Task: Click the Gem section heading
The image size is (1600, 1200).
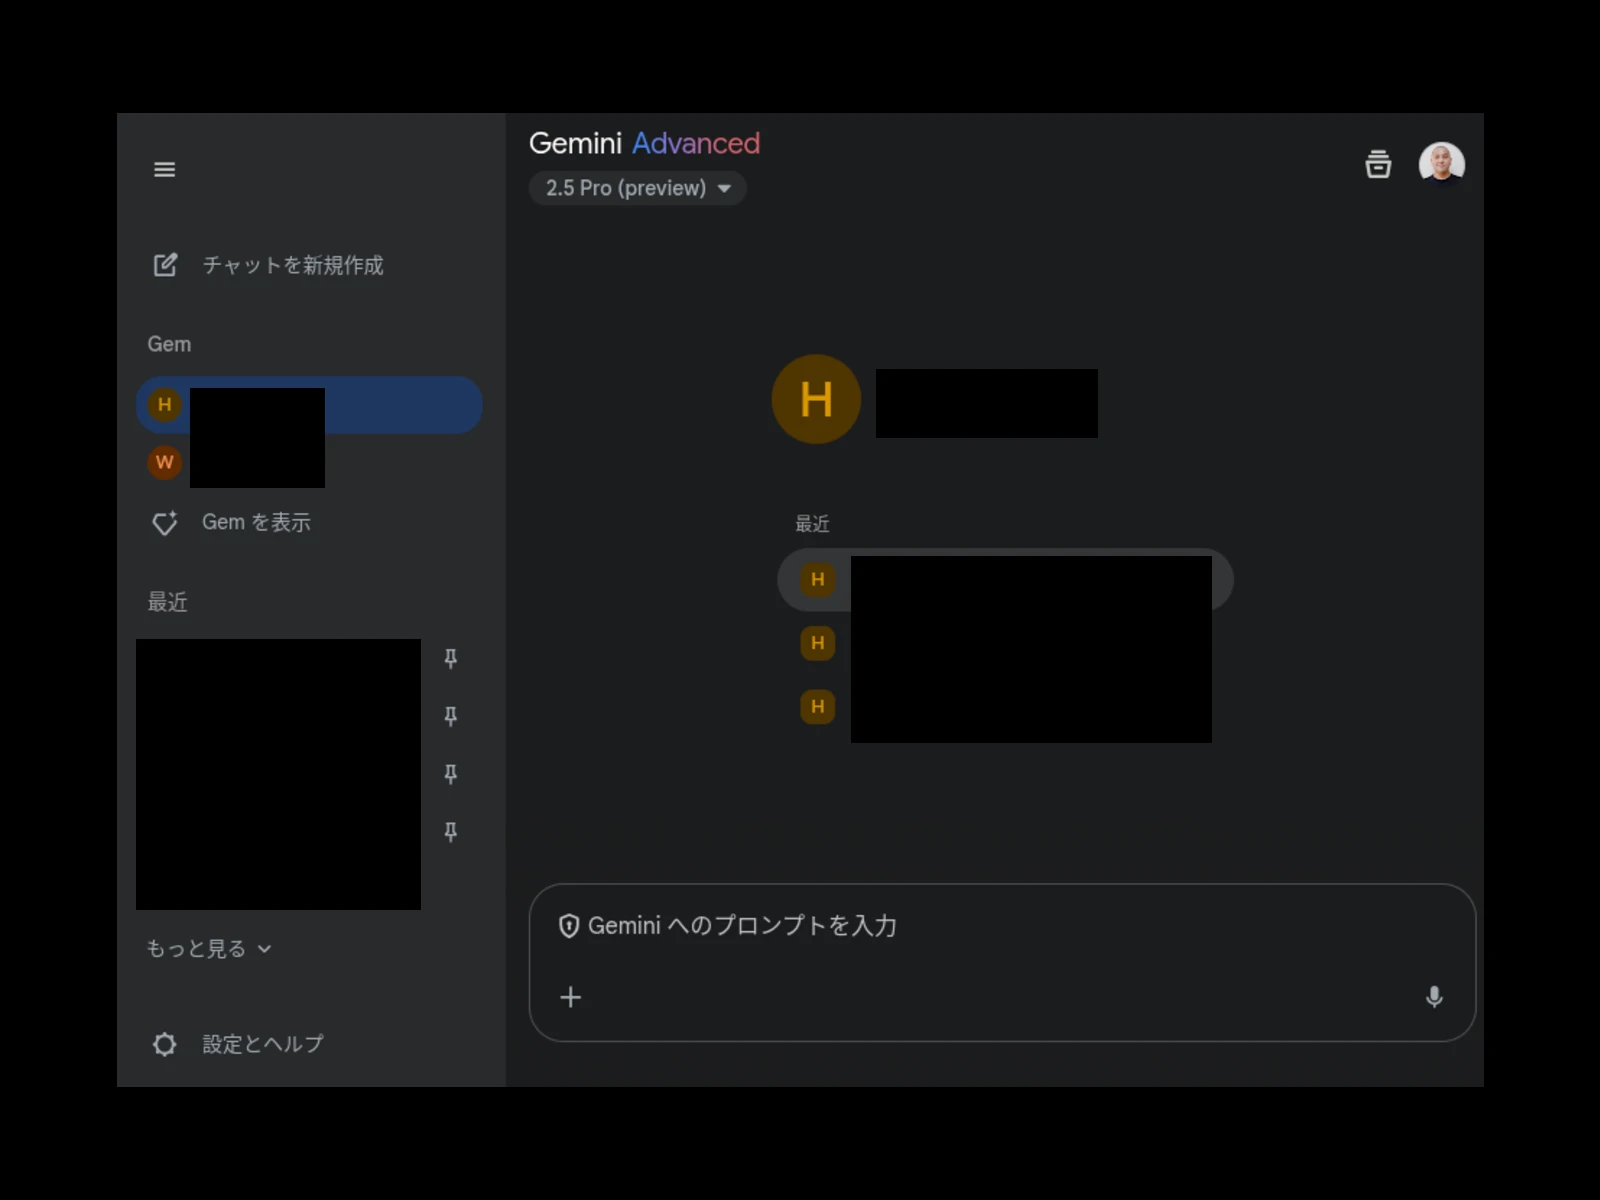Action: coord(169,344)
